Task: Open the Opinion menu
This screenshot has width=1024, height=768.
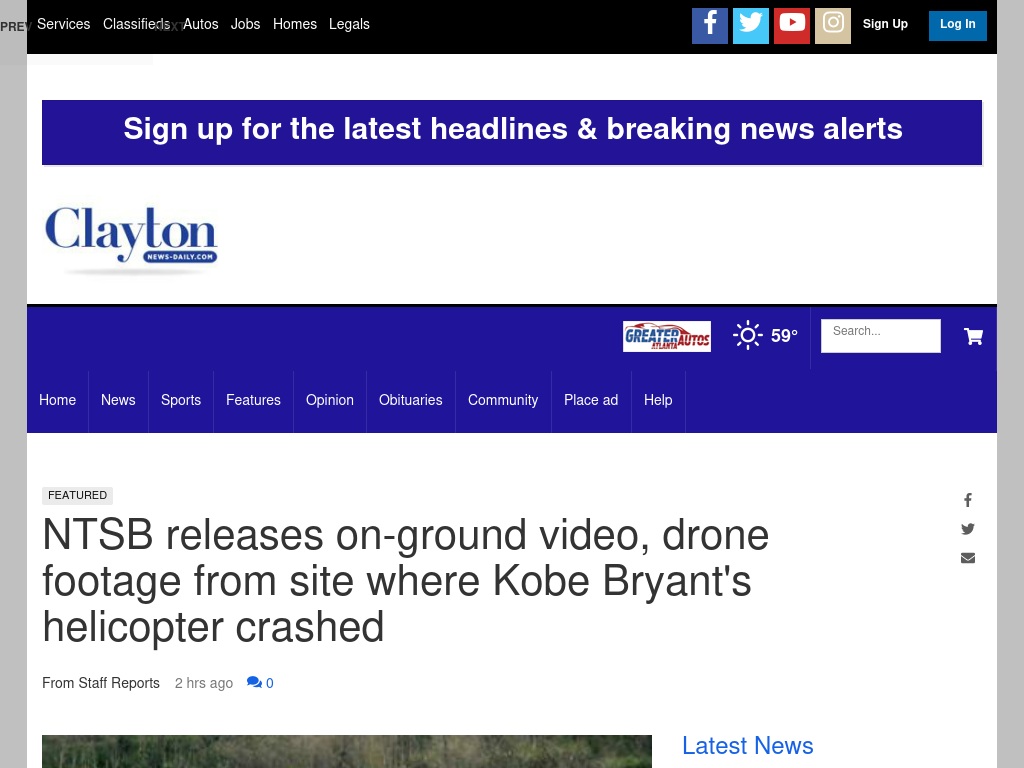Action: coord(330,400)
